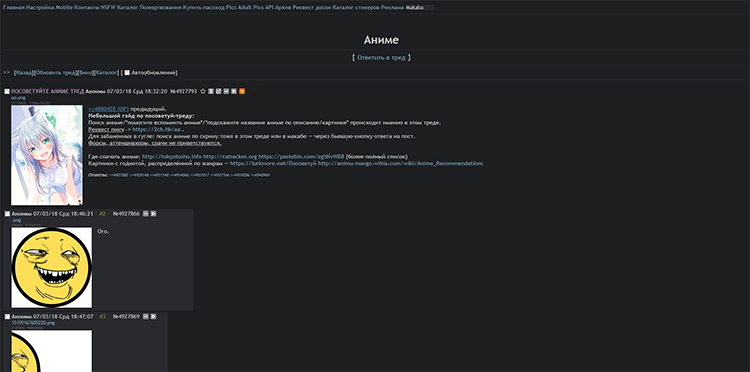
Task: Expand the boards list with the >> arrows
Action: 6,72
